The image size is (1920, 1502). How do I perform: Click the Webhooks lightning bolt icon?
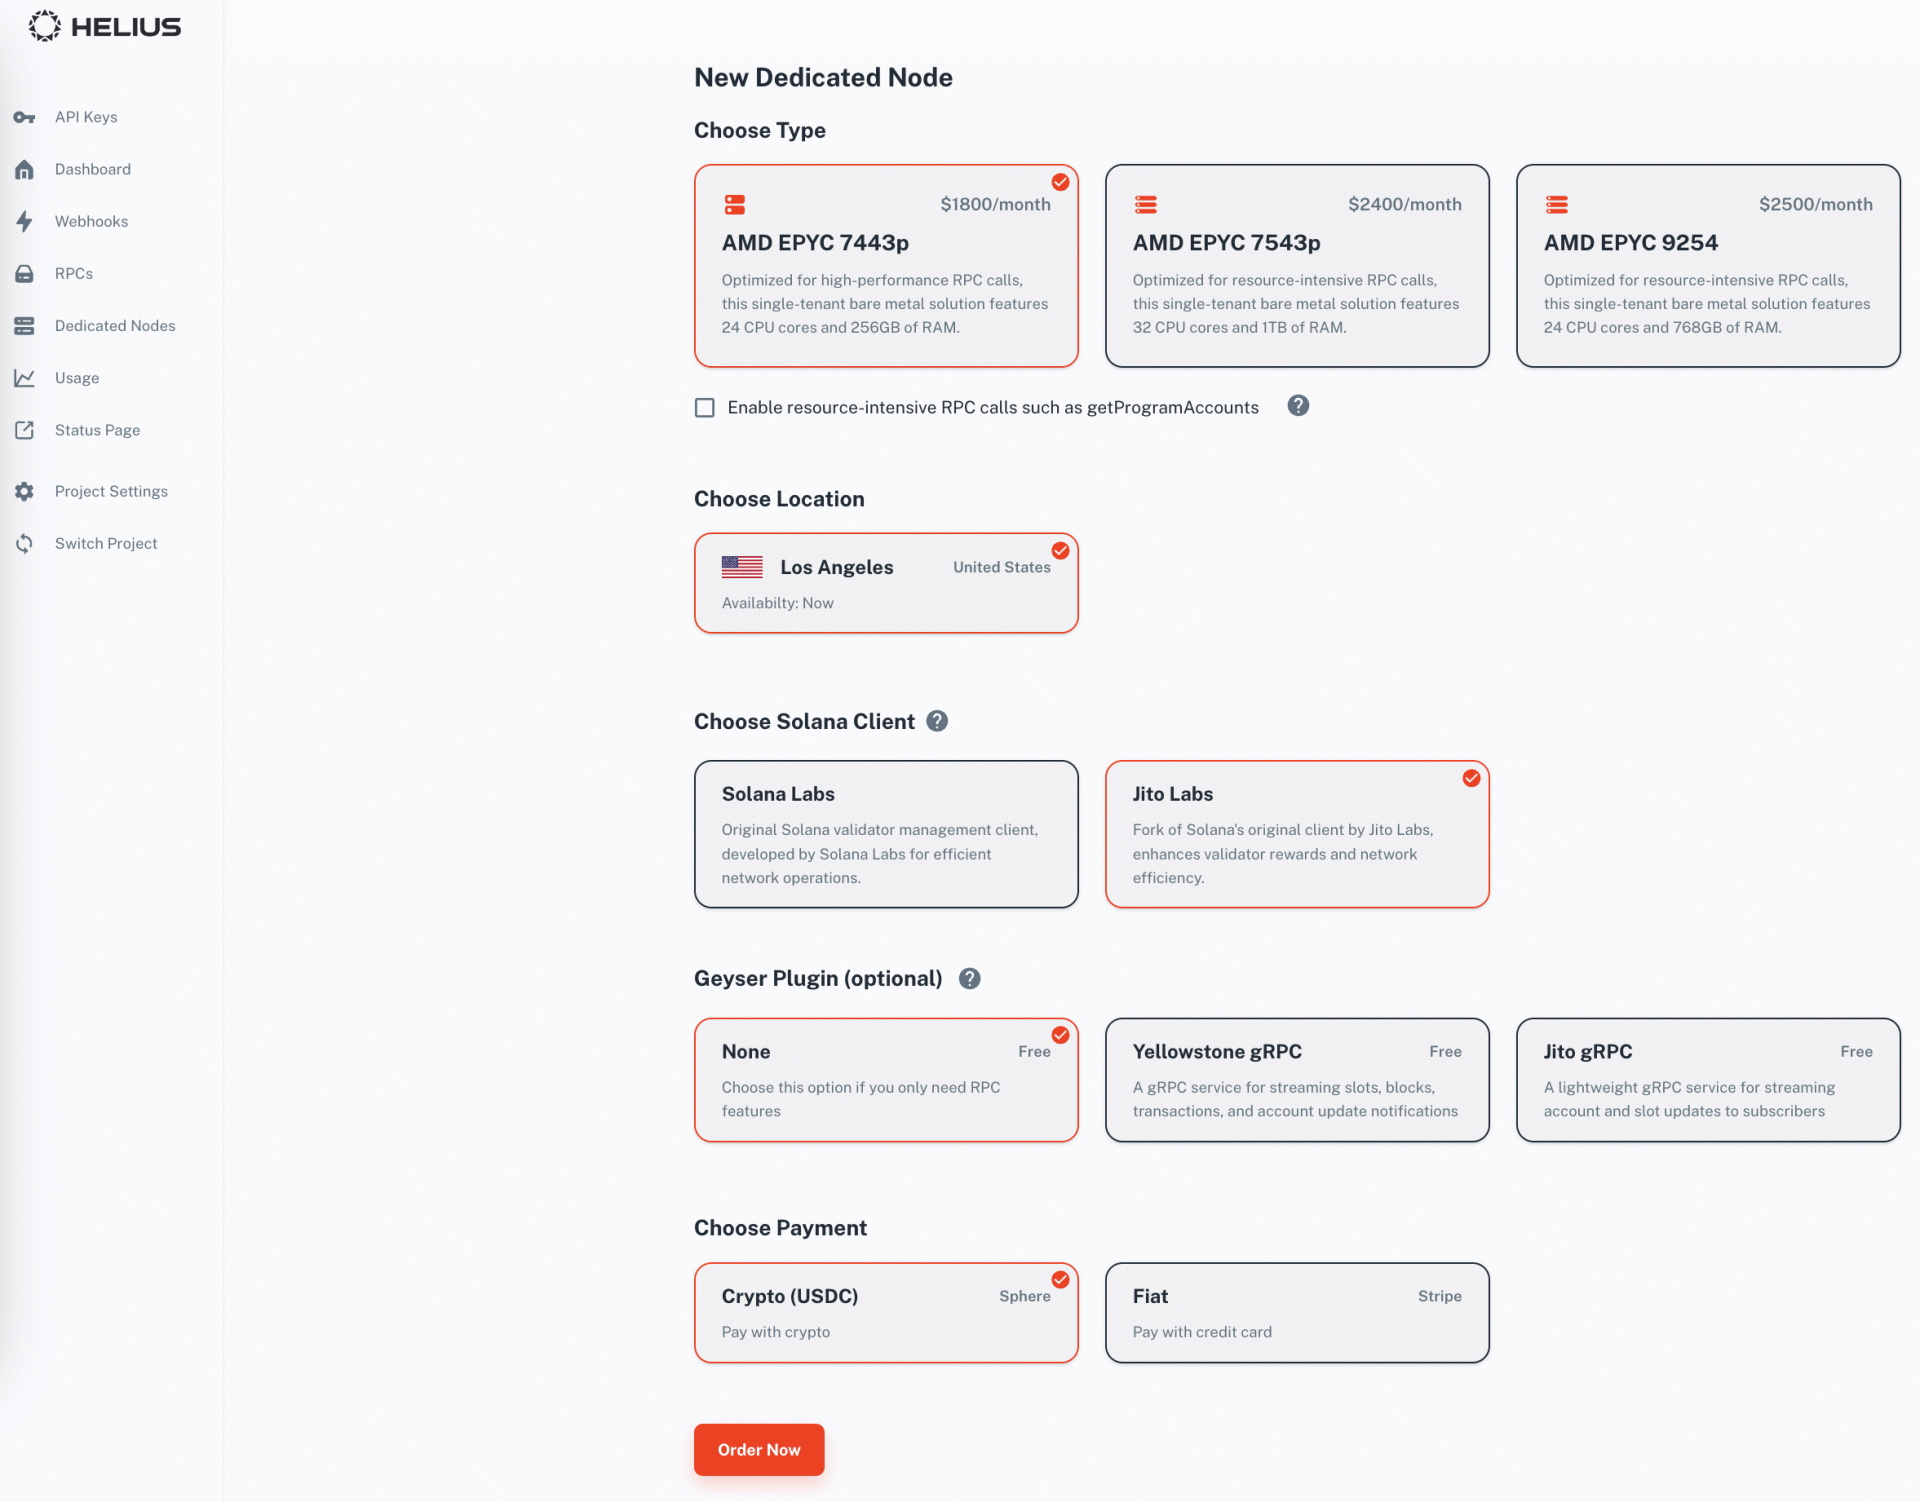(24, 221)
